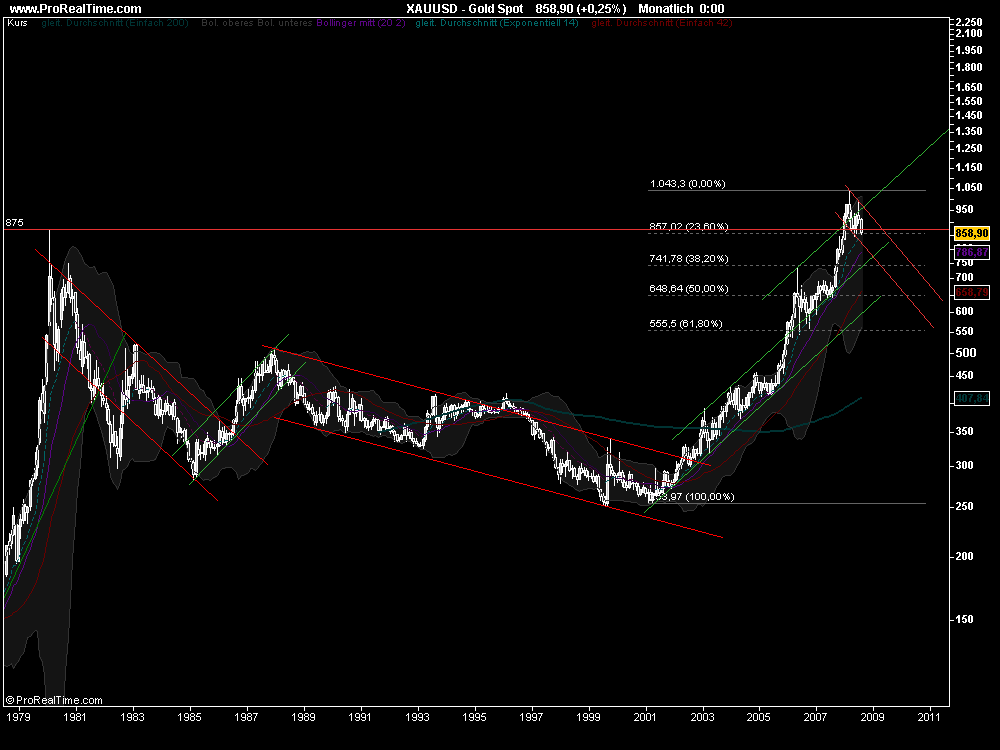Click the 2001 year on time axis
Screen dimensions: 1000x750
645,717
